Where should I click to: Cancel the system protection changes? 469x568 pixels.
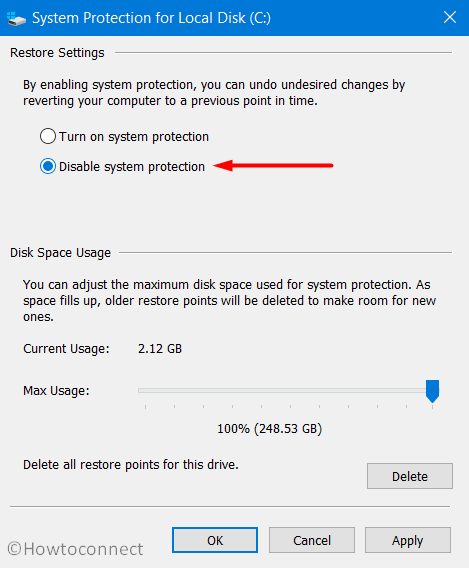(x=312, y=540)
